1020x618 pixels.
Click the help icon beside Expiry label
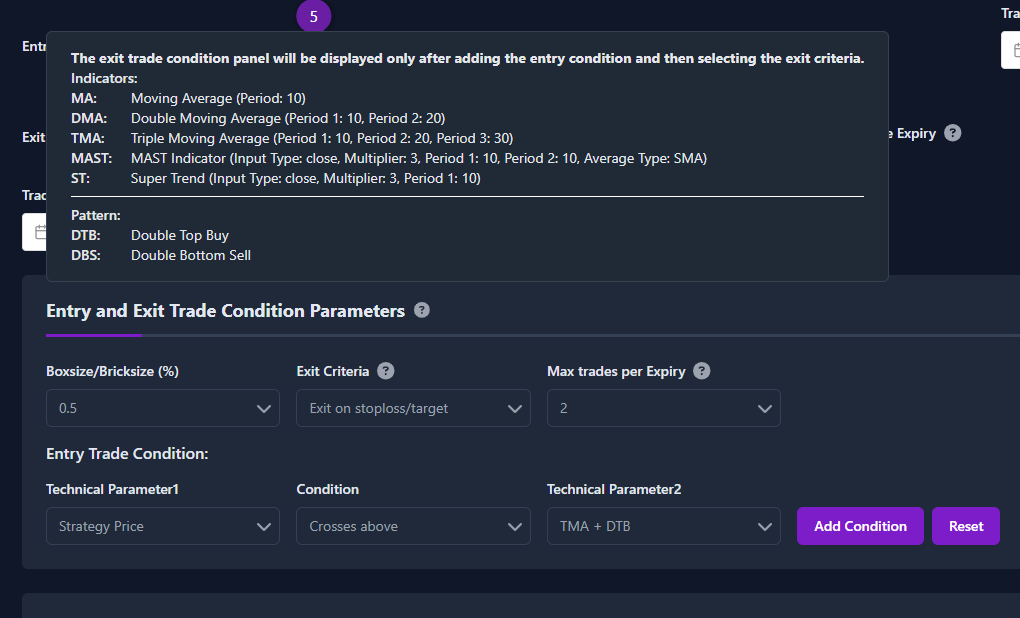point(952,133)
